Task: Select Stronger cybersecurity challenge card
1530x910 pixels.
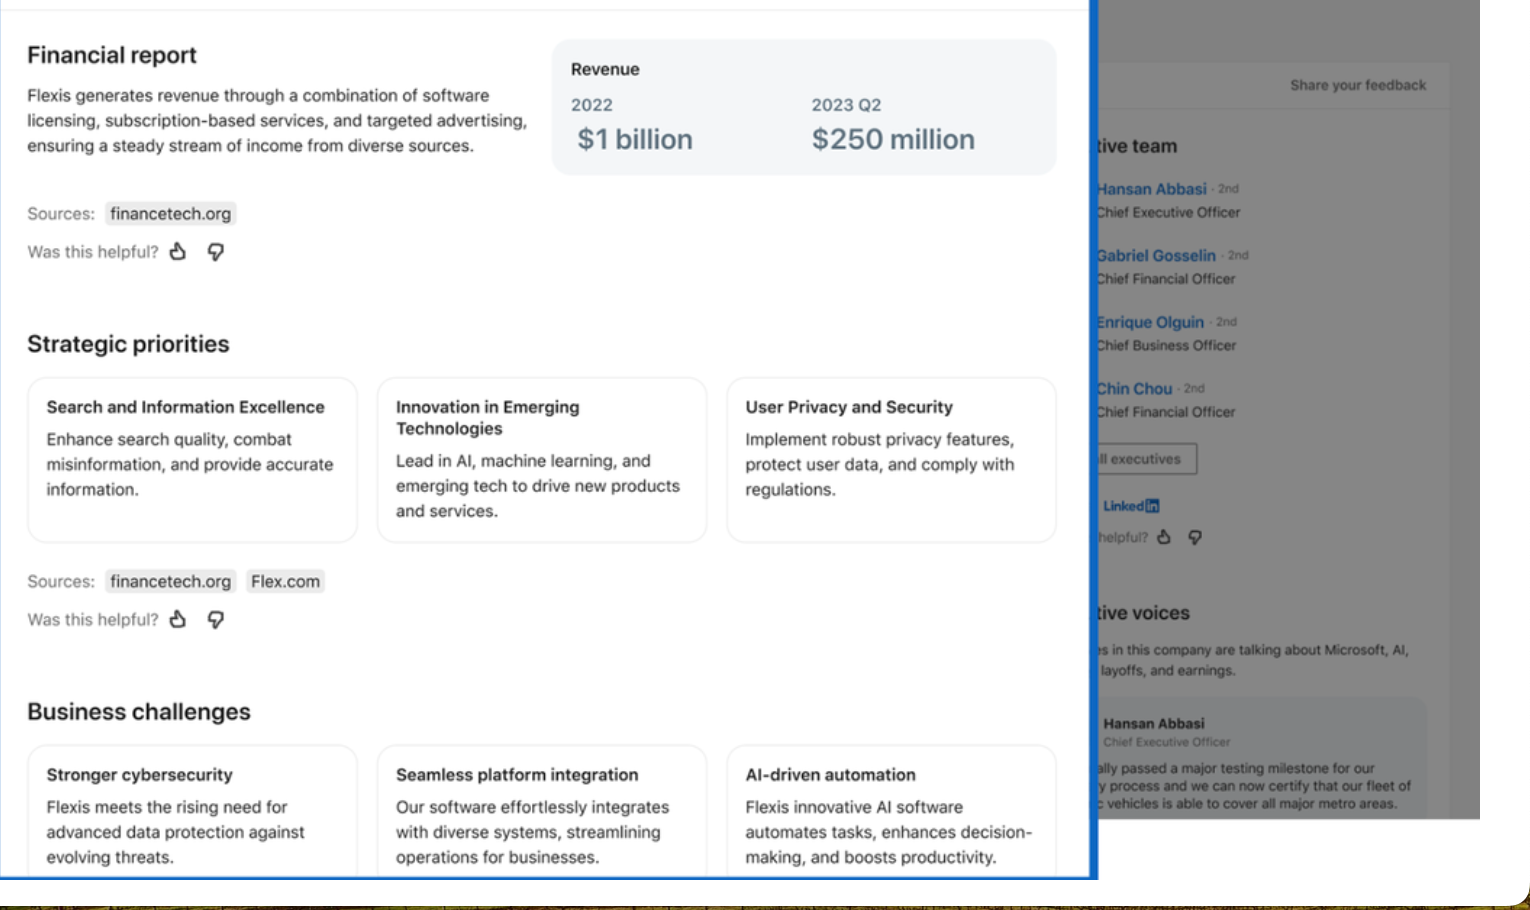Action: pyautogui.click(x=192, y=811)
